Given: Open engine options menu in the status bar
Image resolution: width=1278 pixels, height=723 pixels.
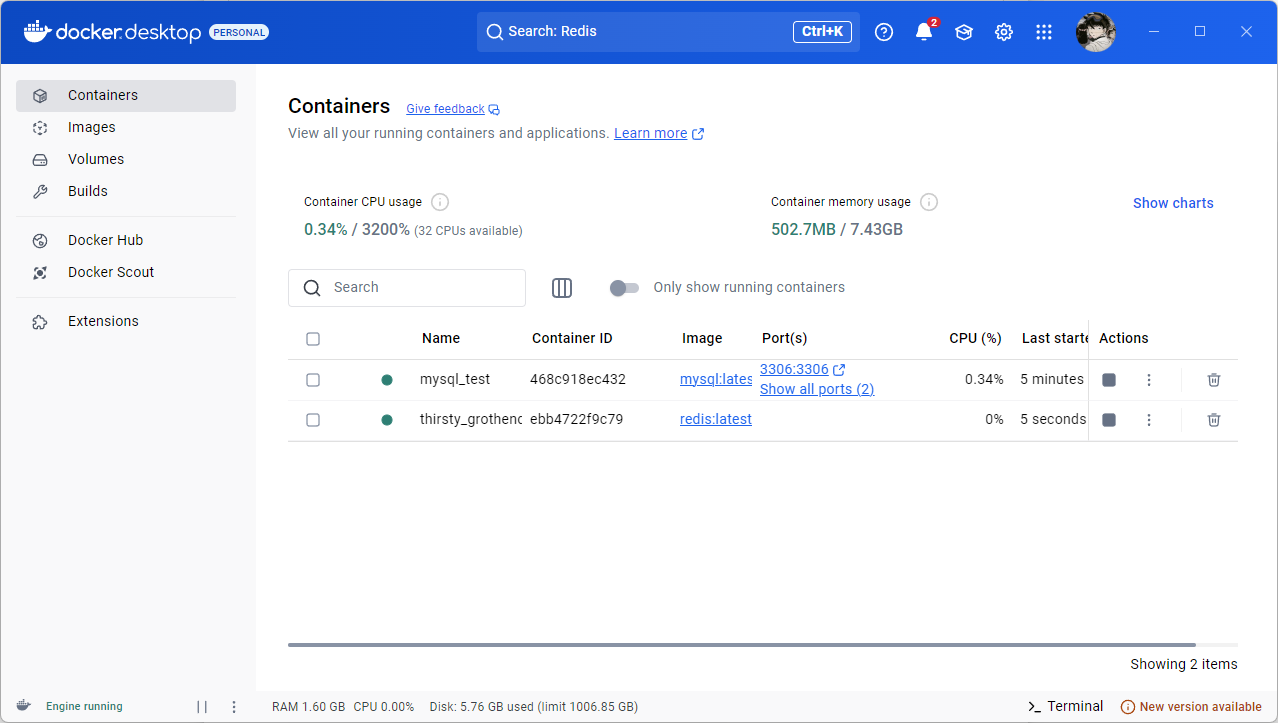Looking at the screenshot, I should pos(234,707).
